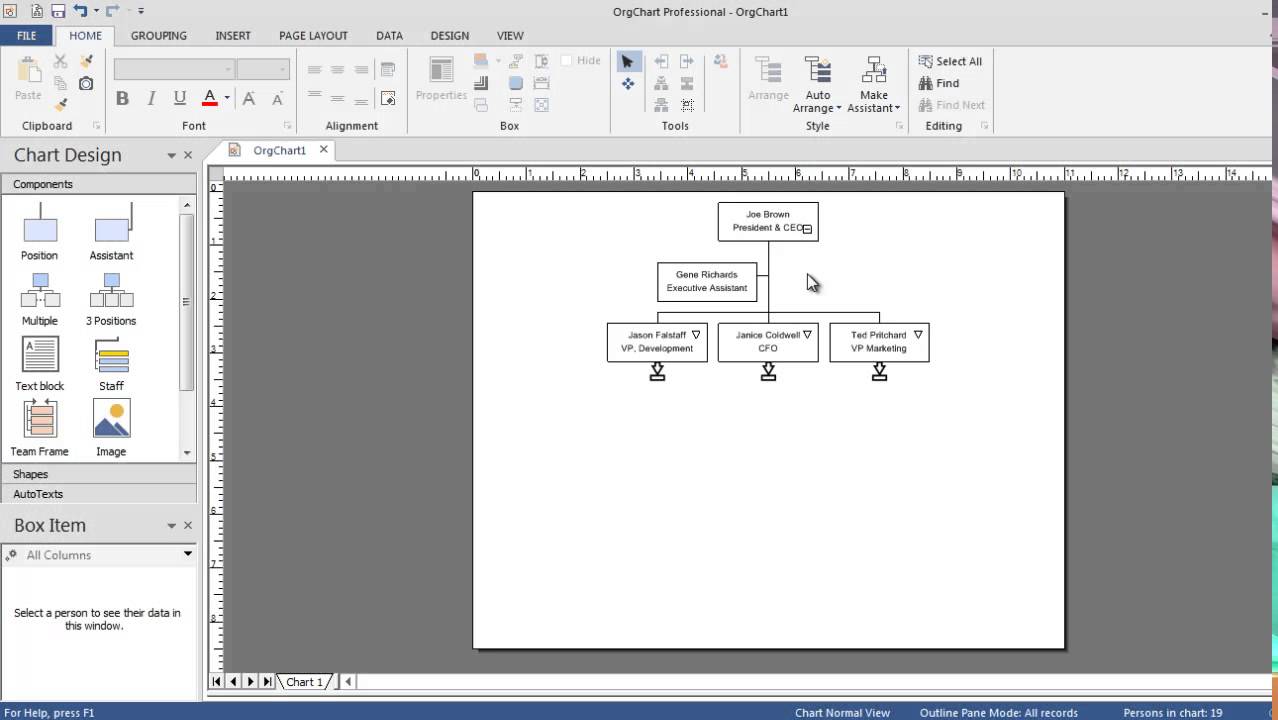Click the Arrange style icon
Image resolution: width=1278 pixels, height=720 pixels.
[768, 79]
